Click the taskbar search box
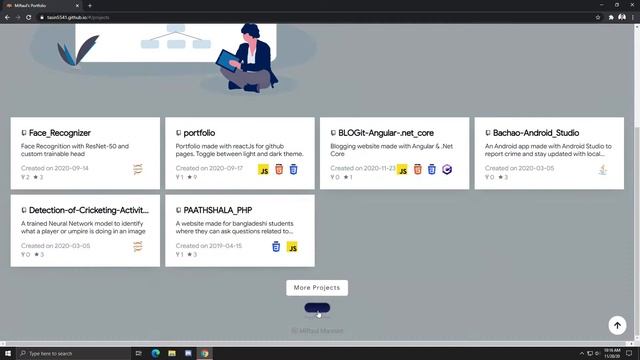The height and width of the screenshot is (360, 640). coord(73,353)
